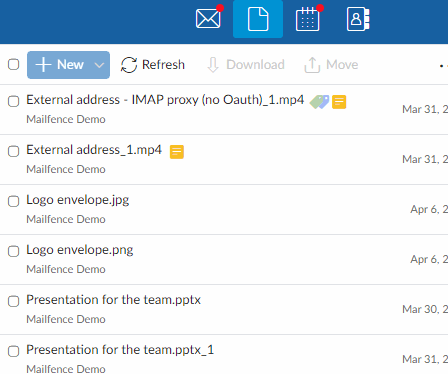Image resolution: width=448 pixels, height=374 pixels.
Task: Click the yellow note icon on IMAP proxy file
Action: pos(339,102)
